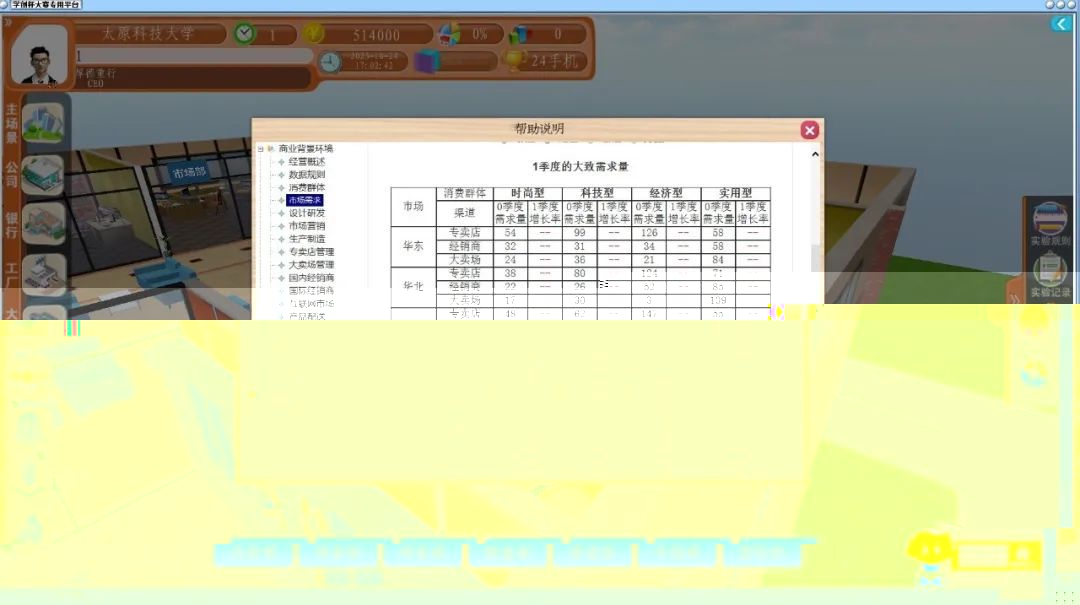Open 专卖店管理 in the help tree

click(311, 252)
